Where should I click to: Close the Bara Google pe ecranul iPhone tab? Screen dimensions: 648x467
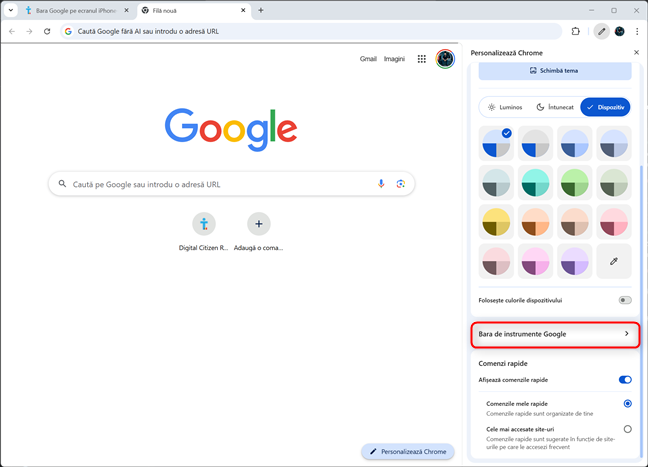pyautogui.click(x=127, y=10)
